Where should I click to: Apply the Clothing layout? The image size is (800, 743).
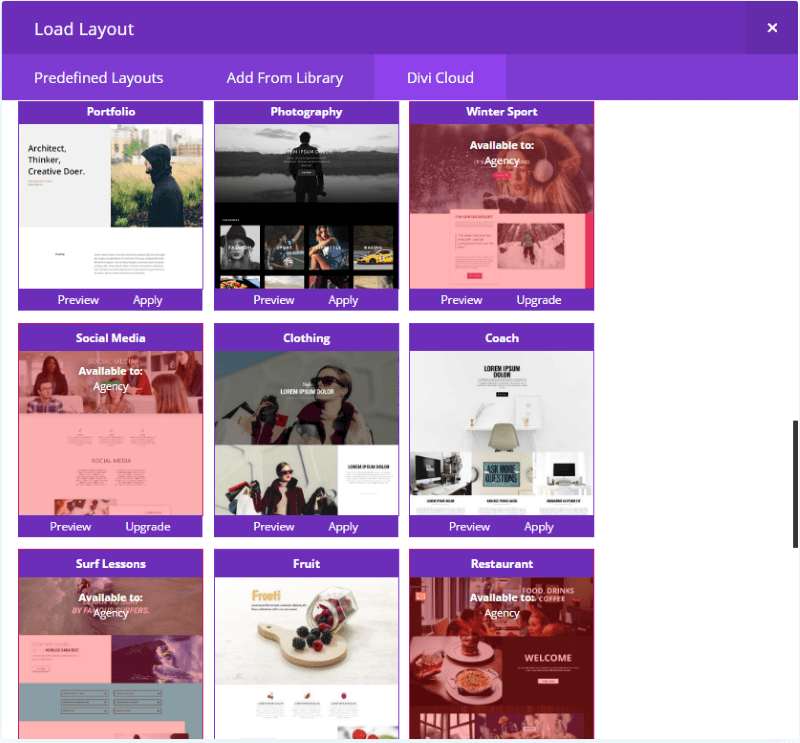343,527
